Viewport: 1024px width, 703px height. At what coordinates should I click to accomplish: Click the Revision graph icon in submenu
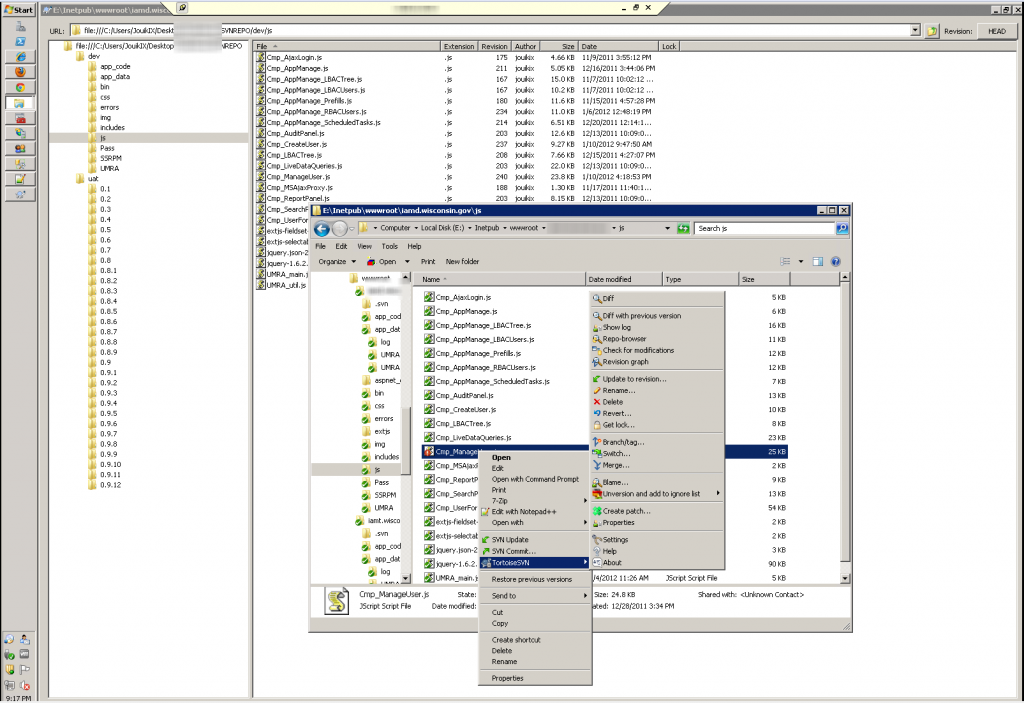597,362
